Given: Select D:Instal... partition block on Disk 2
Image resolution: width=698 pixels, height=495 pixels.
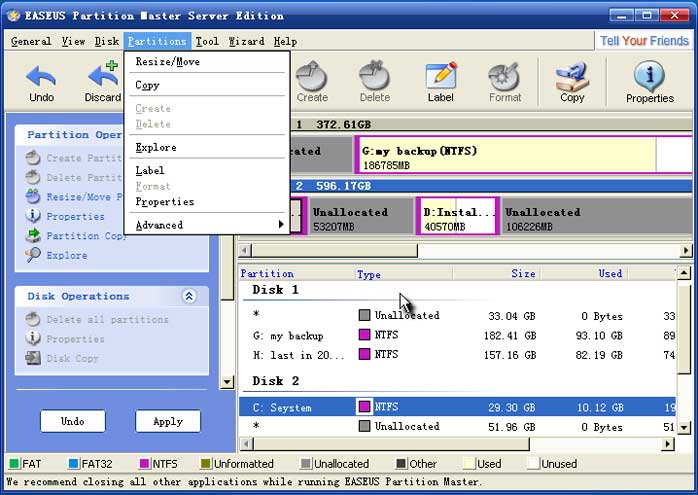Looking at the screenshot, I should [x=457, y=216].
